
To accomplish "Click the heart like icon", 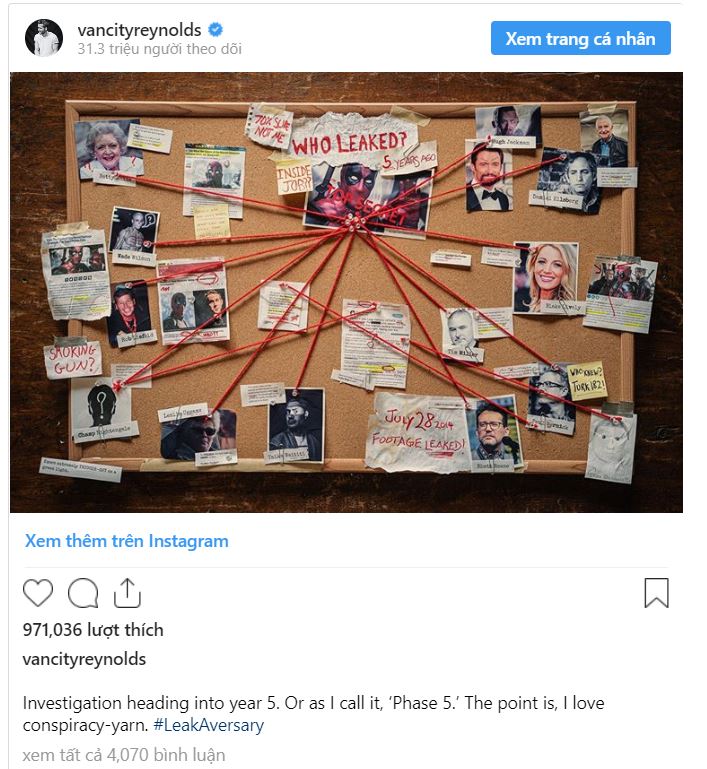I will click(38, 593).
